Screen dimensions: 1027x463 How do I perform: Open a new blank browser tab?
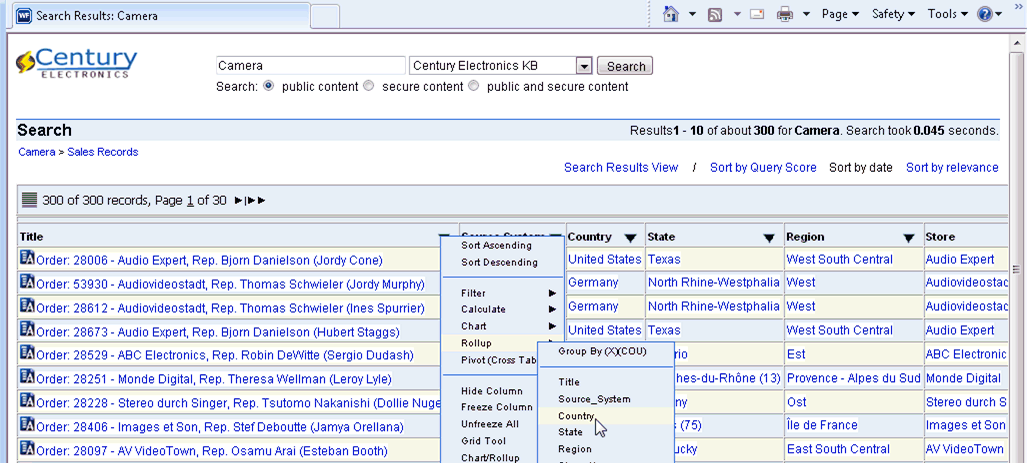[x=325, y=16]
